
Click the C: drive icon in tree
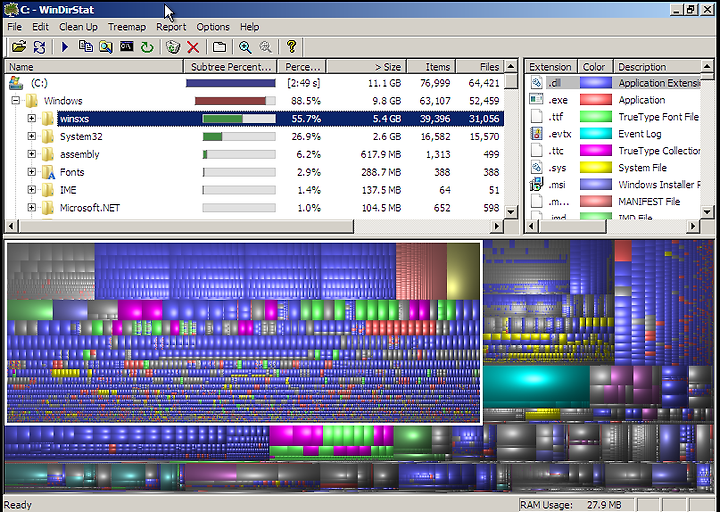click(x=16, y=83)
